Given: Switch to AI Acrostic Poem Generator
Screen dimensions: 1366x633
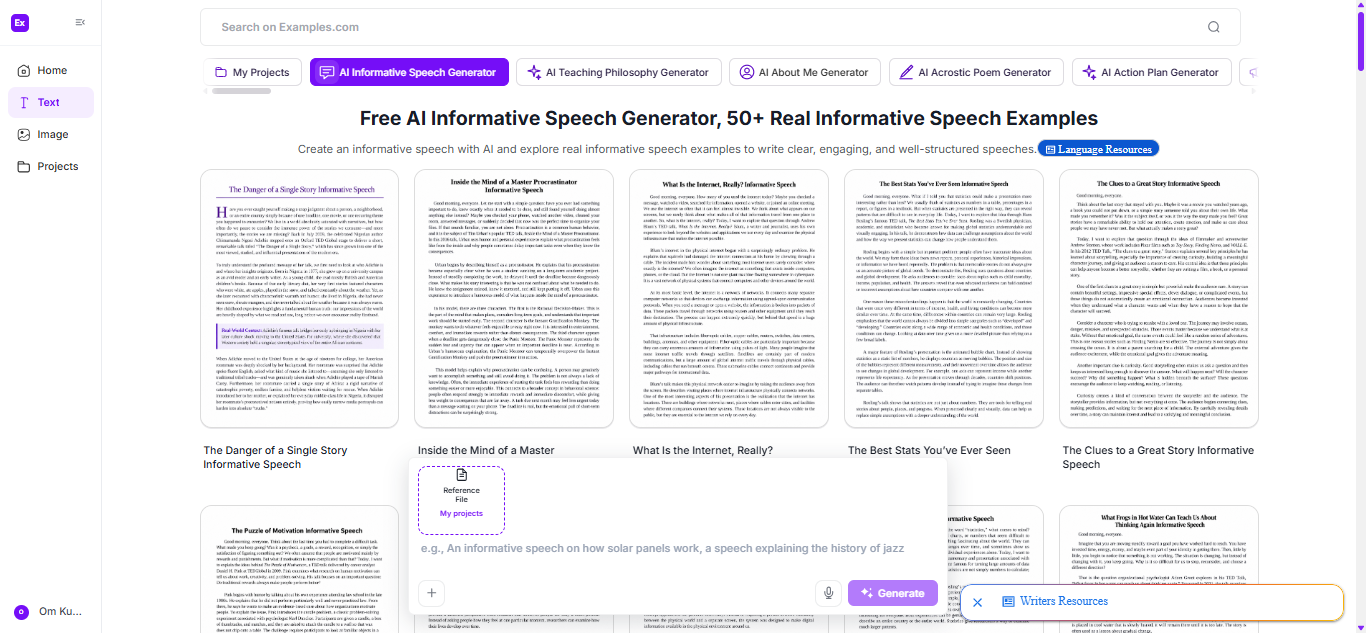Looking at the screenshot, I should (977, 72).
